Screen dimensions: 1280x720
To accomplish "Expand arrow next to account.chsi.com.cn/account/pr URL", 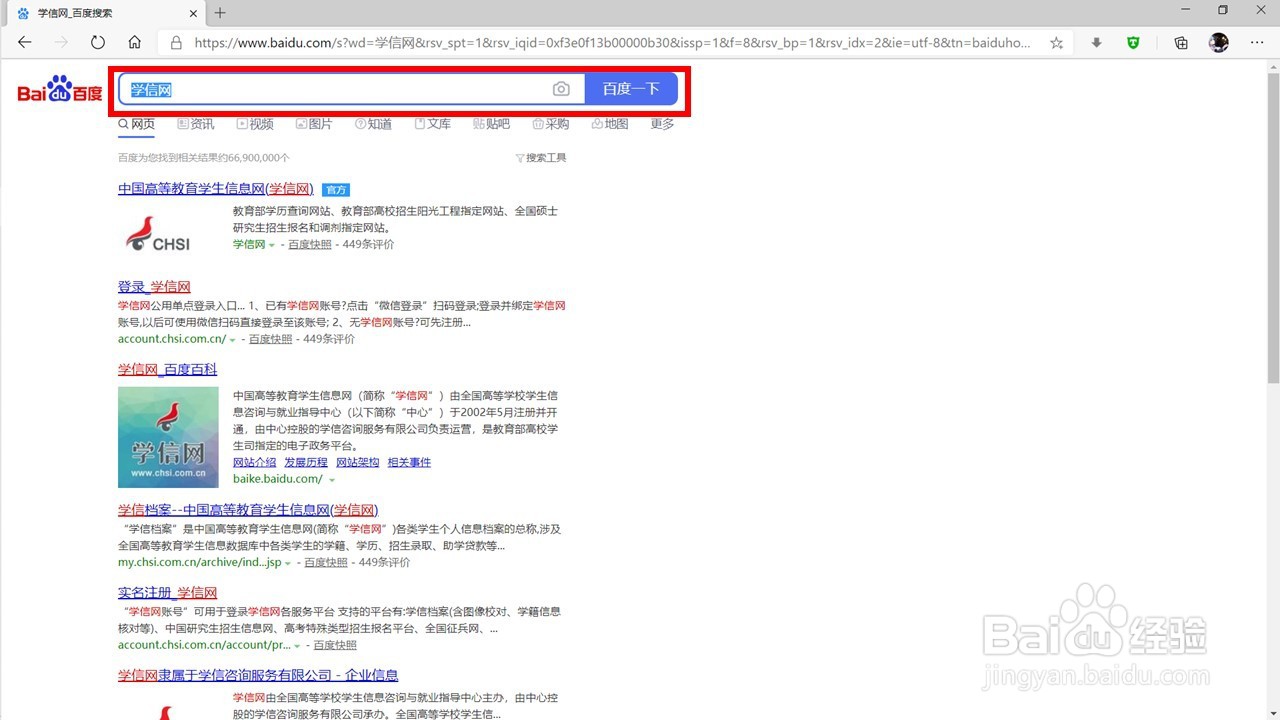I will (x=297, y=647).
